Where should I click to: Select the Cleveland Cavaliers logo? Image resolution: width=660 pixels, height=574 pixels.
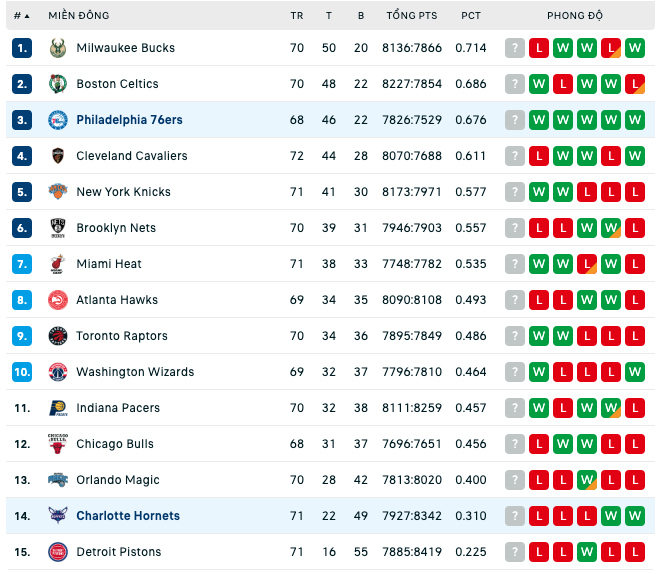(58, 156)
